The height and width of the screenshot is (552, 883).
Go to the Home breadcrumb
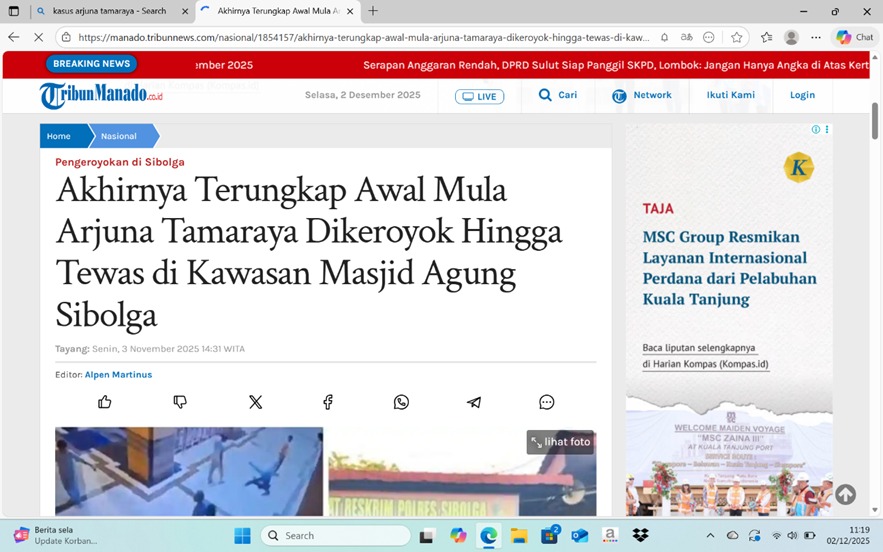coord(59,136)
